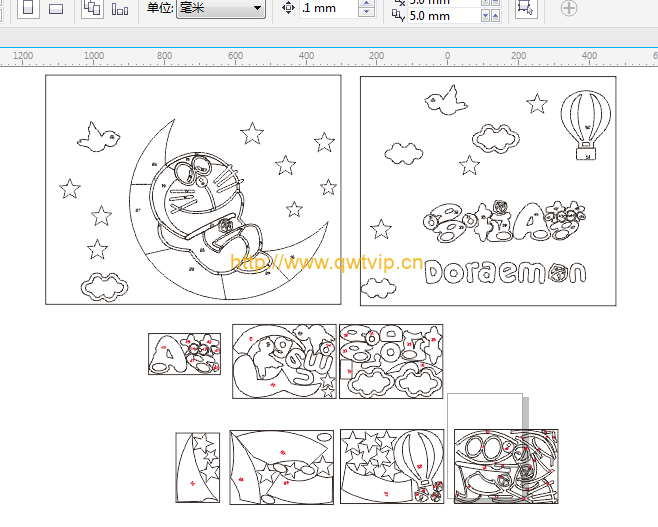
Task: Apply page layout to all pages
Action: 92,8
